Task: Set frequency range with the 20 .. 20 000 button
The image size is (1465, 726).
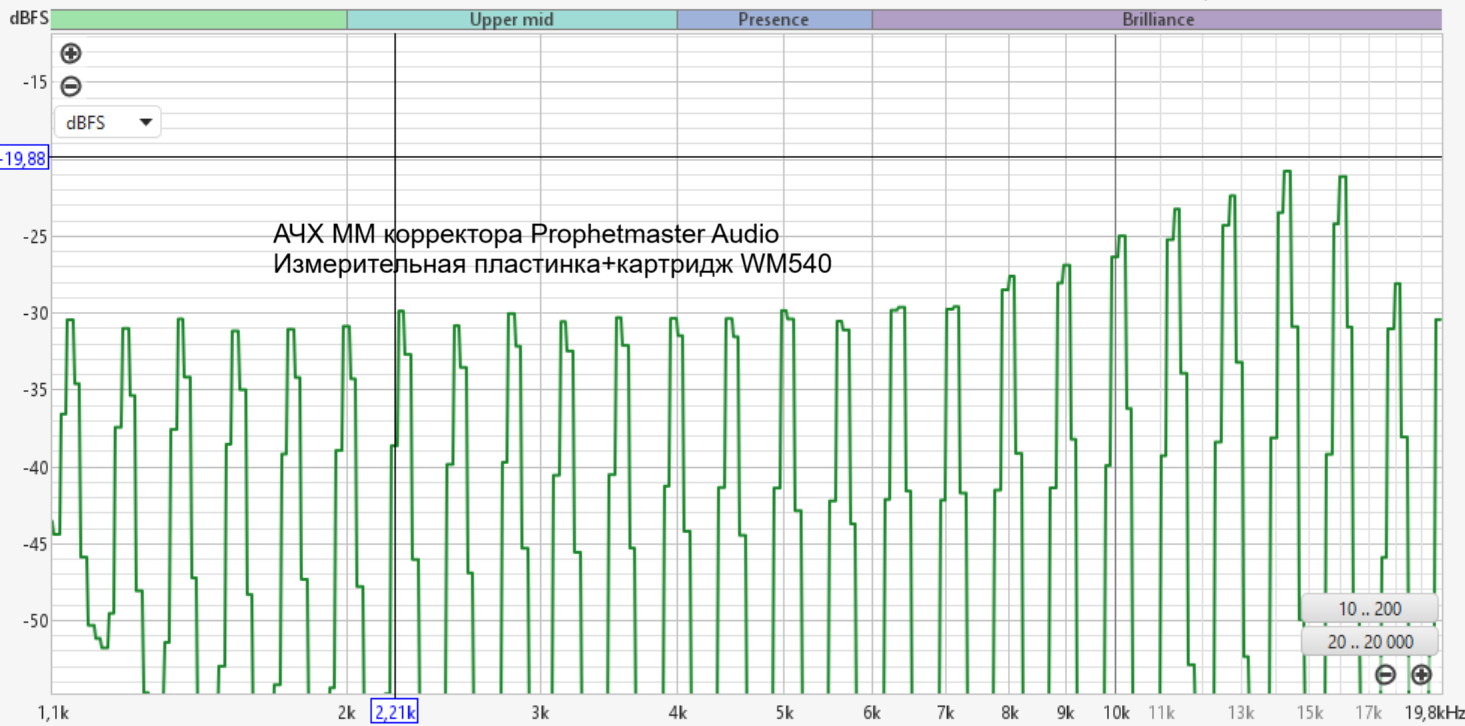Action: (x=1370, y=642)
